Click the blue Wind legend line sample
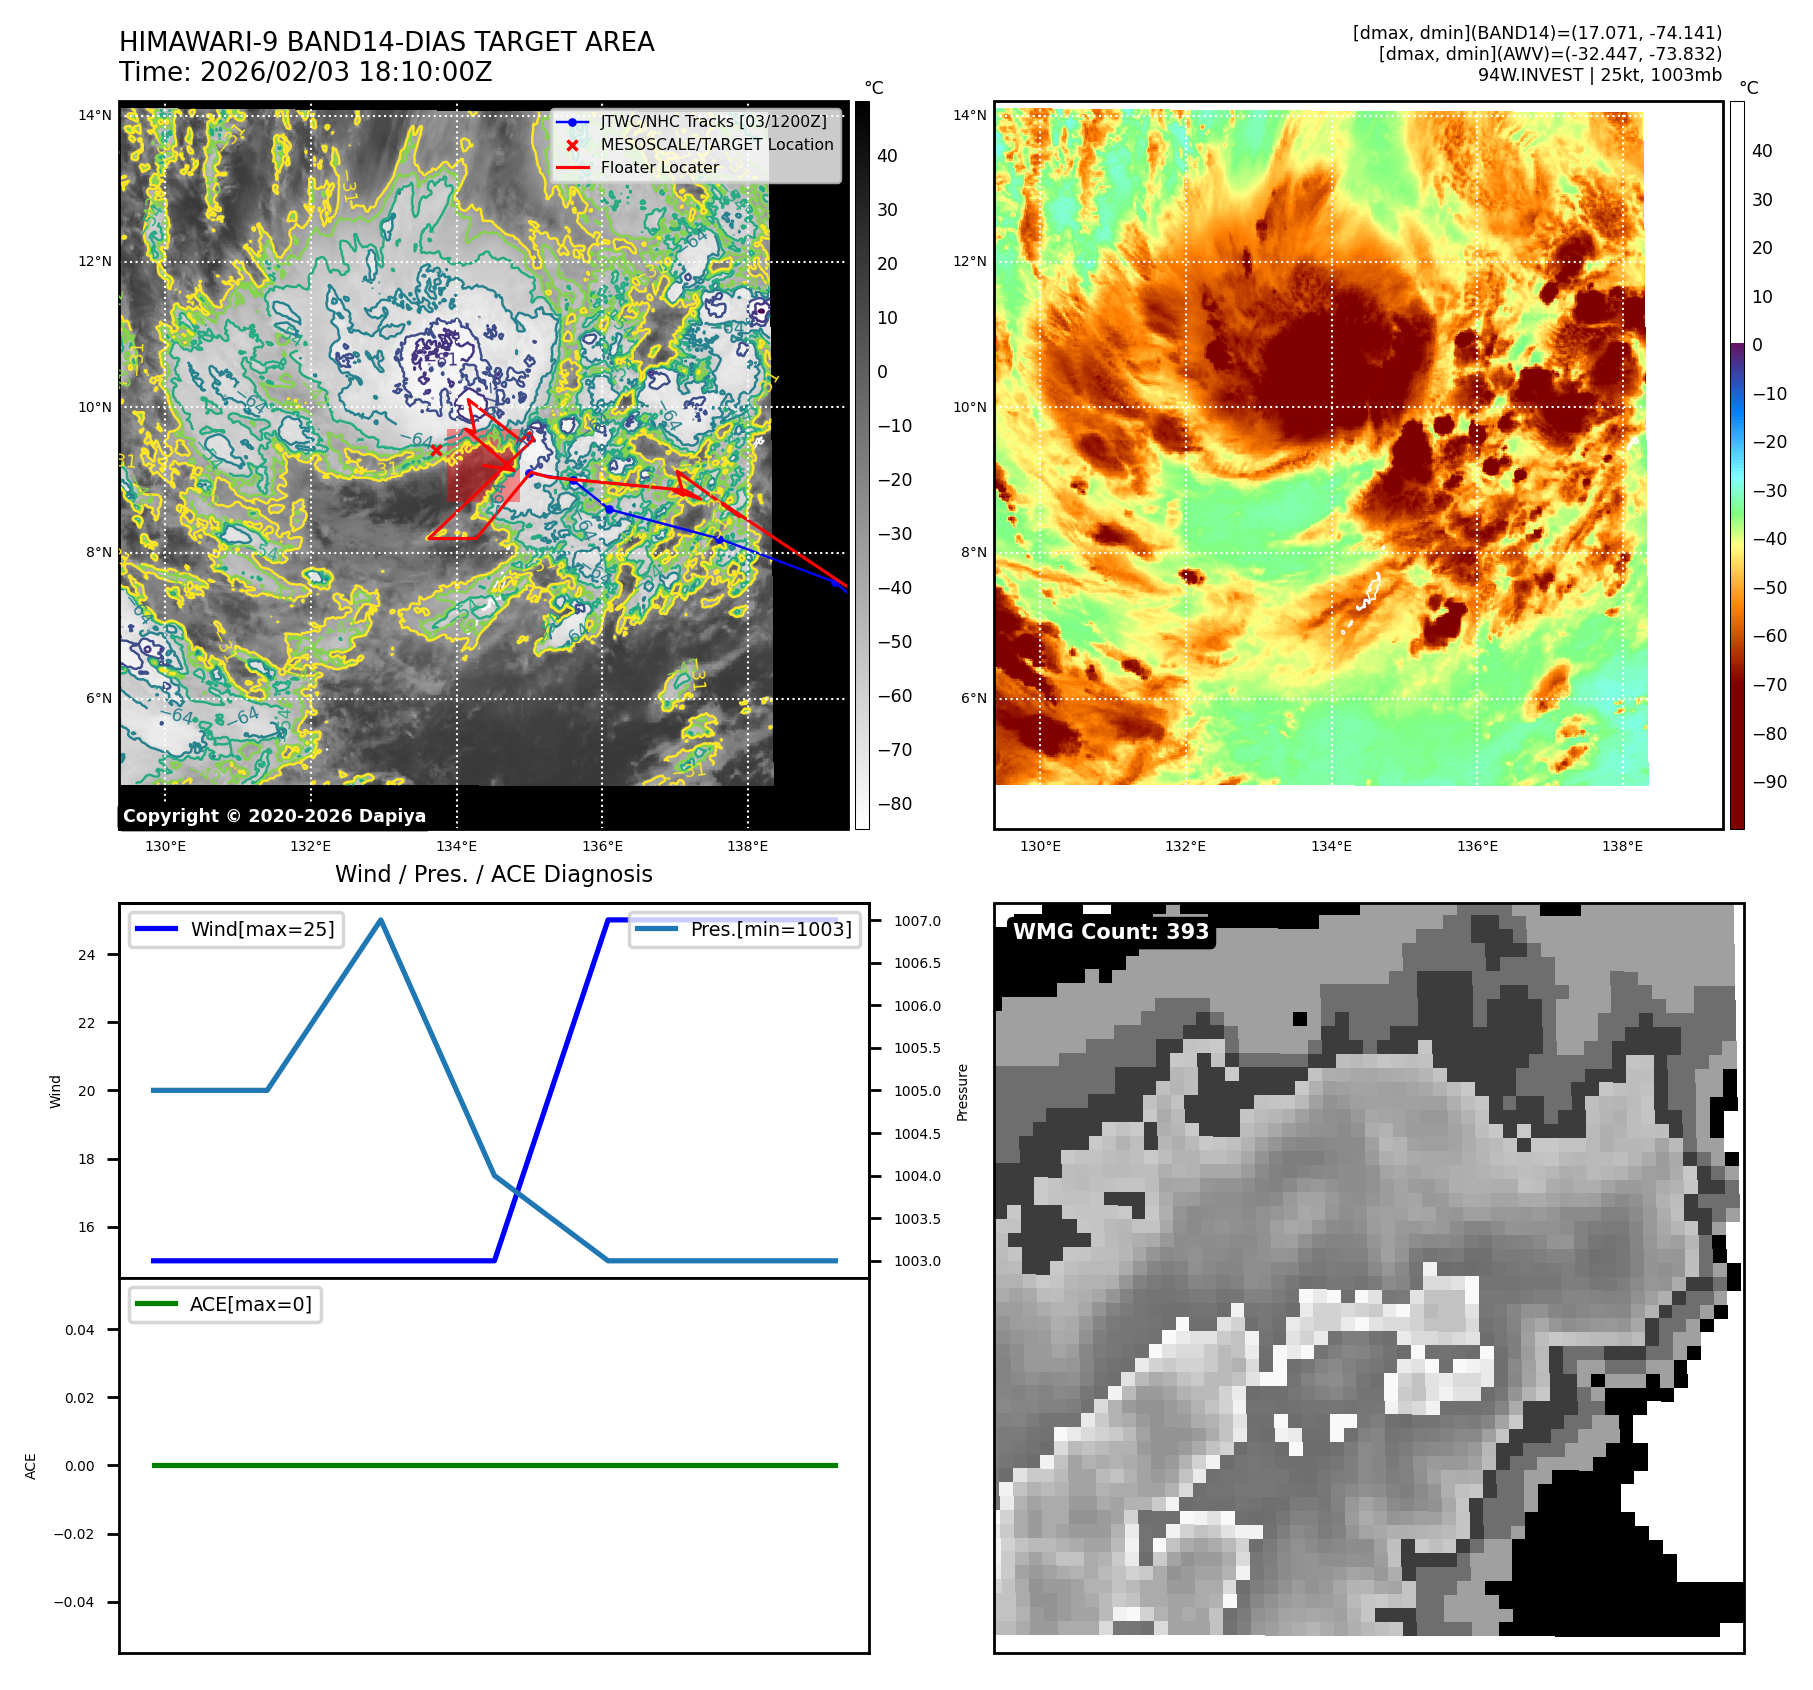Screen dimensions: 1813x1690 pos(156,929)
